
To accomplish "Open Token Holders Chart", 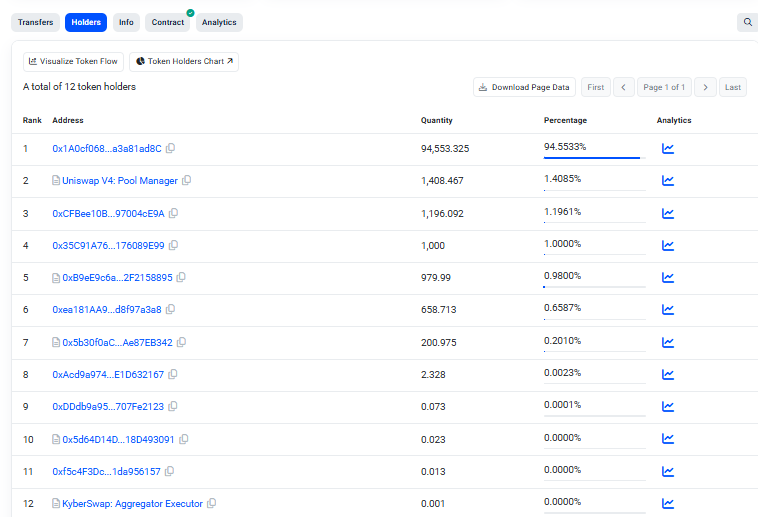I will 184,62.
